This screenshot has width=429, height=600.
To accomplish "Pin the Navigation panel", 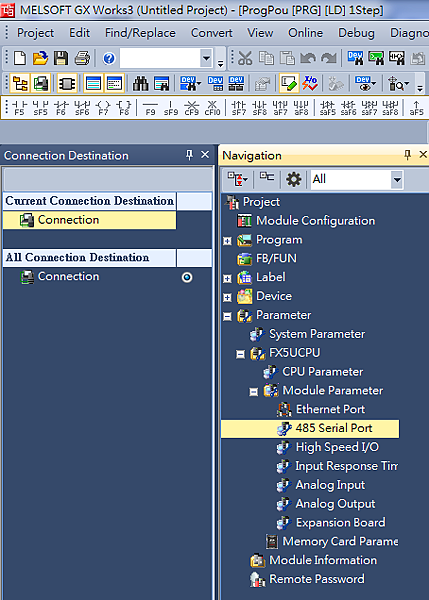I will (407, 155).
